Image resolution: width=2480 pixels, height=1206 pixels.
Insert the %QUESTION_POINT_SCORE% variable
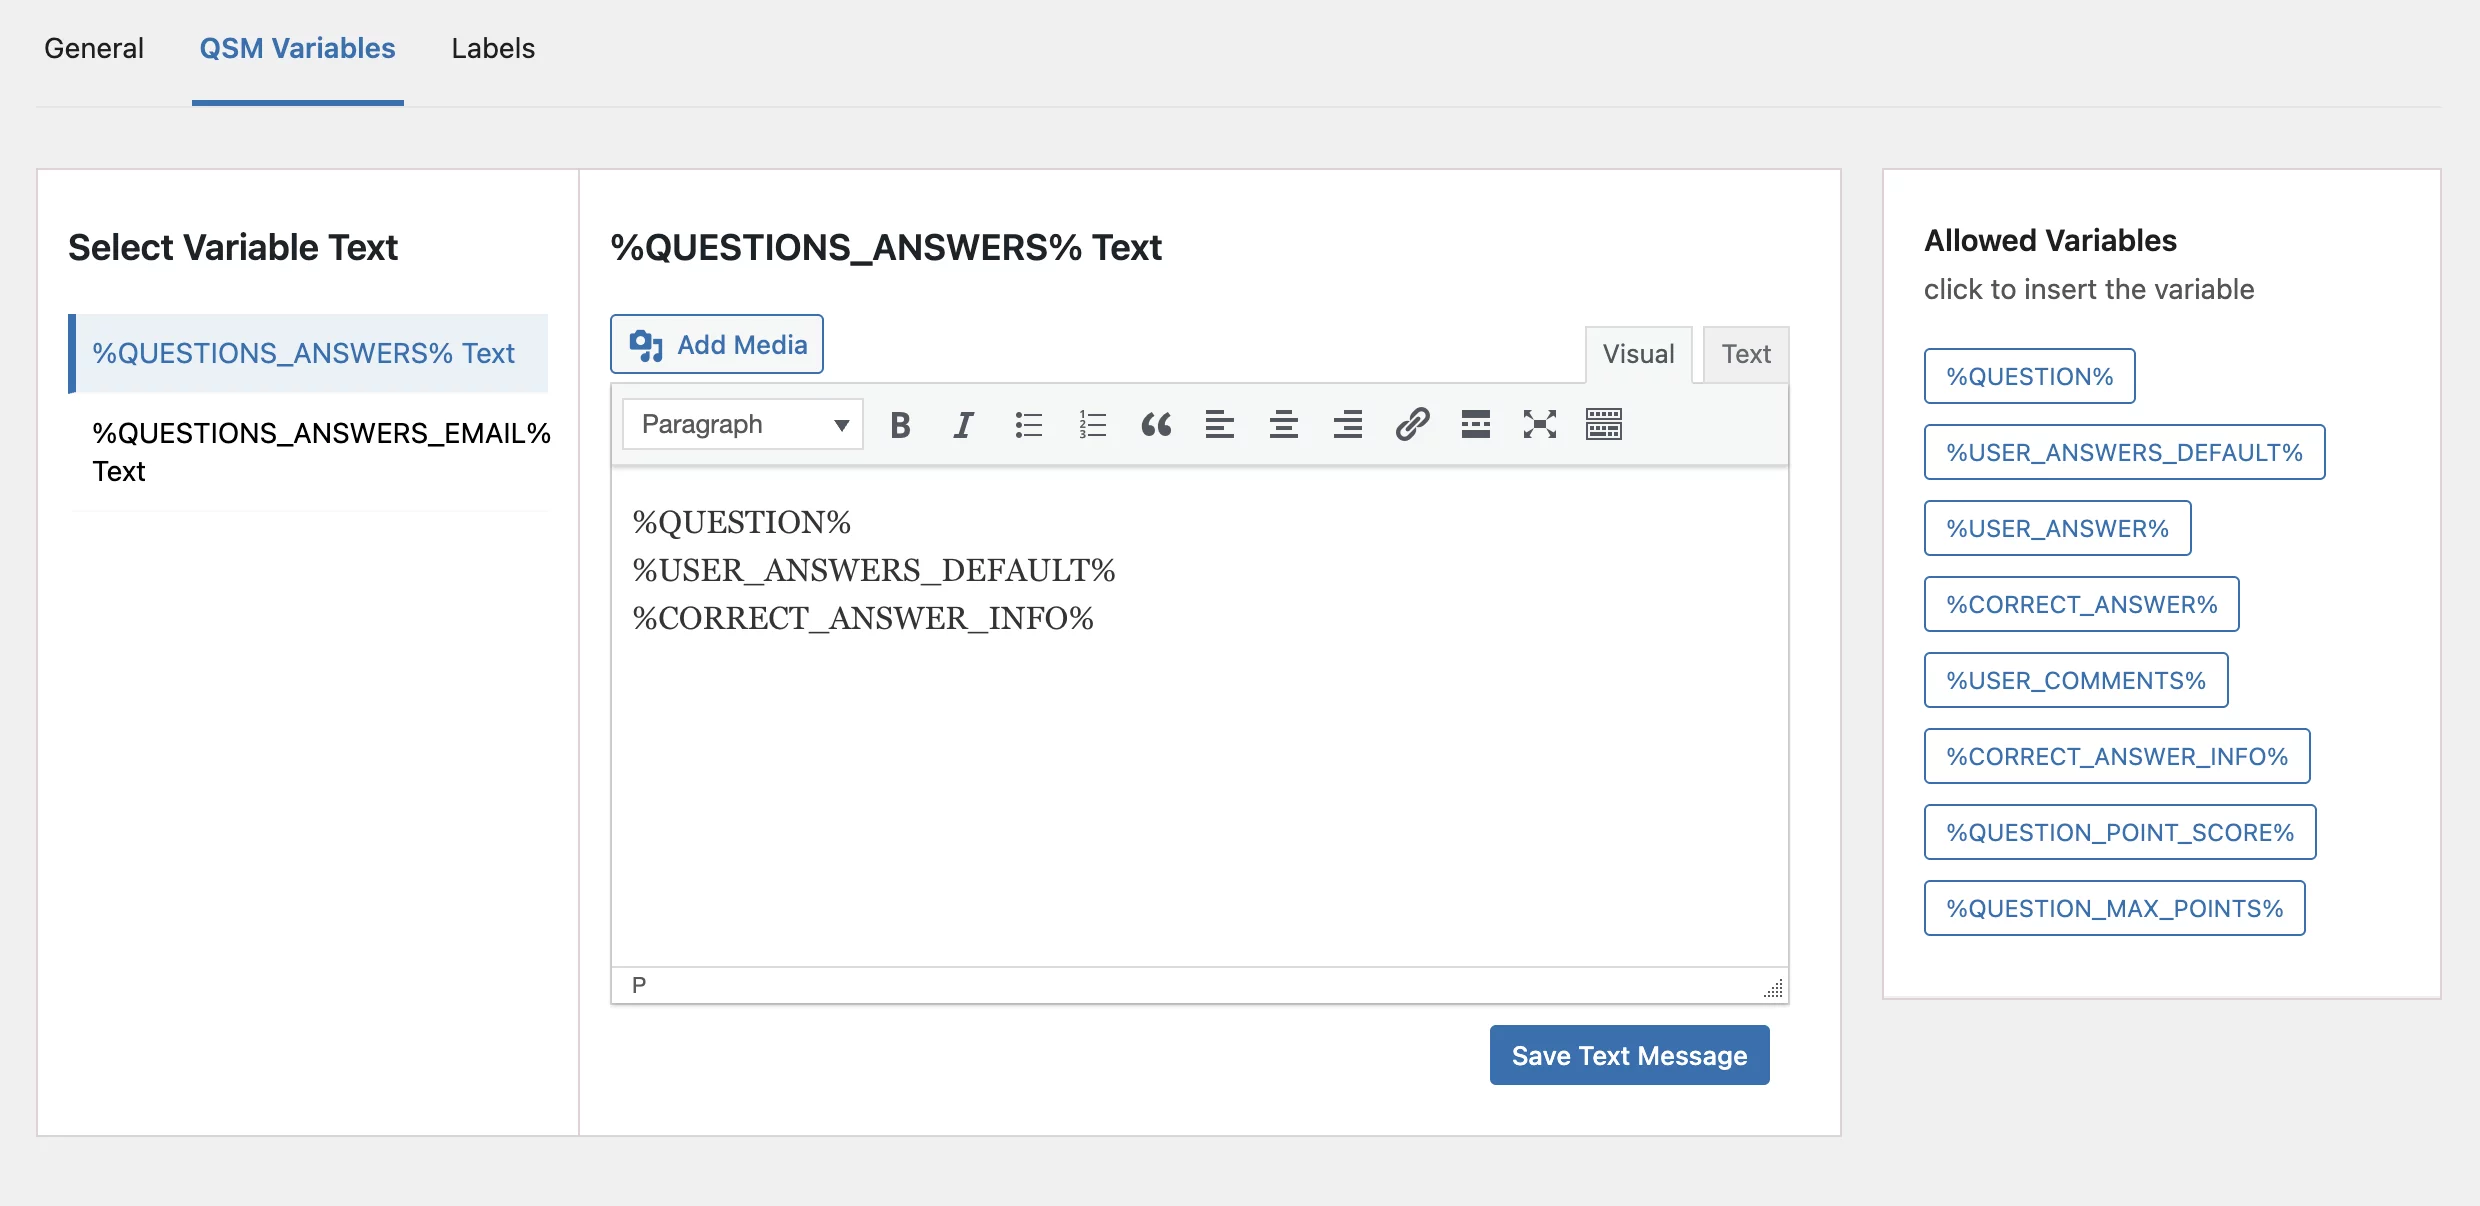coord(2120,832)
